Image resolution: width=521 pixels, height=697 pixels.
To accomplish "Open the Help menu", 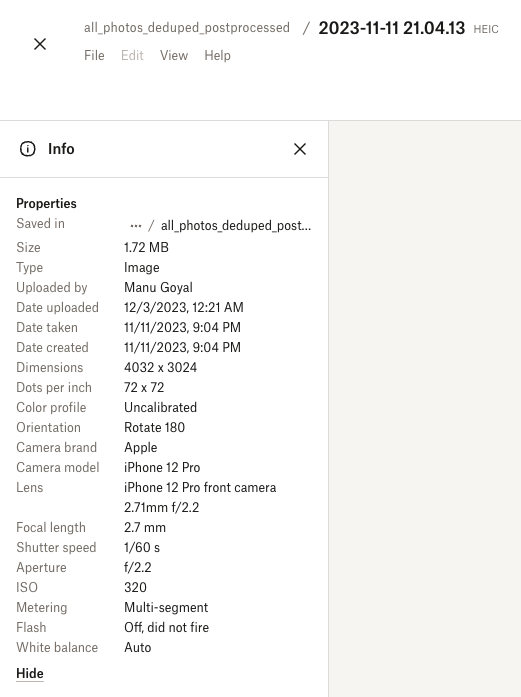I will (x=217, y=56).
